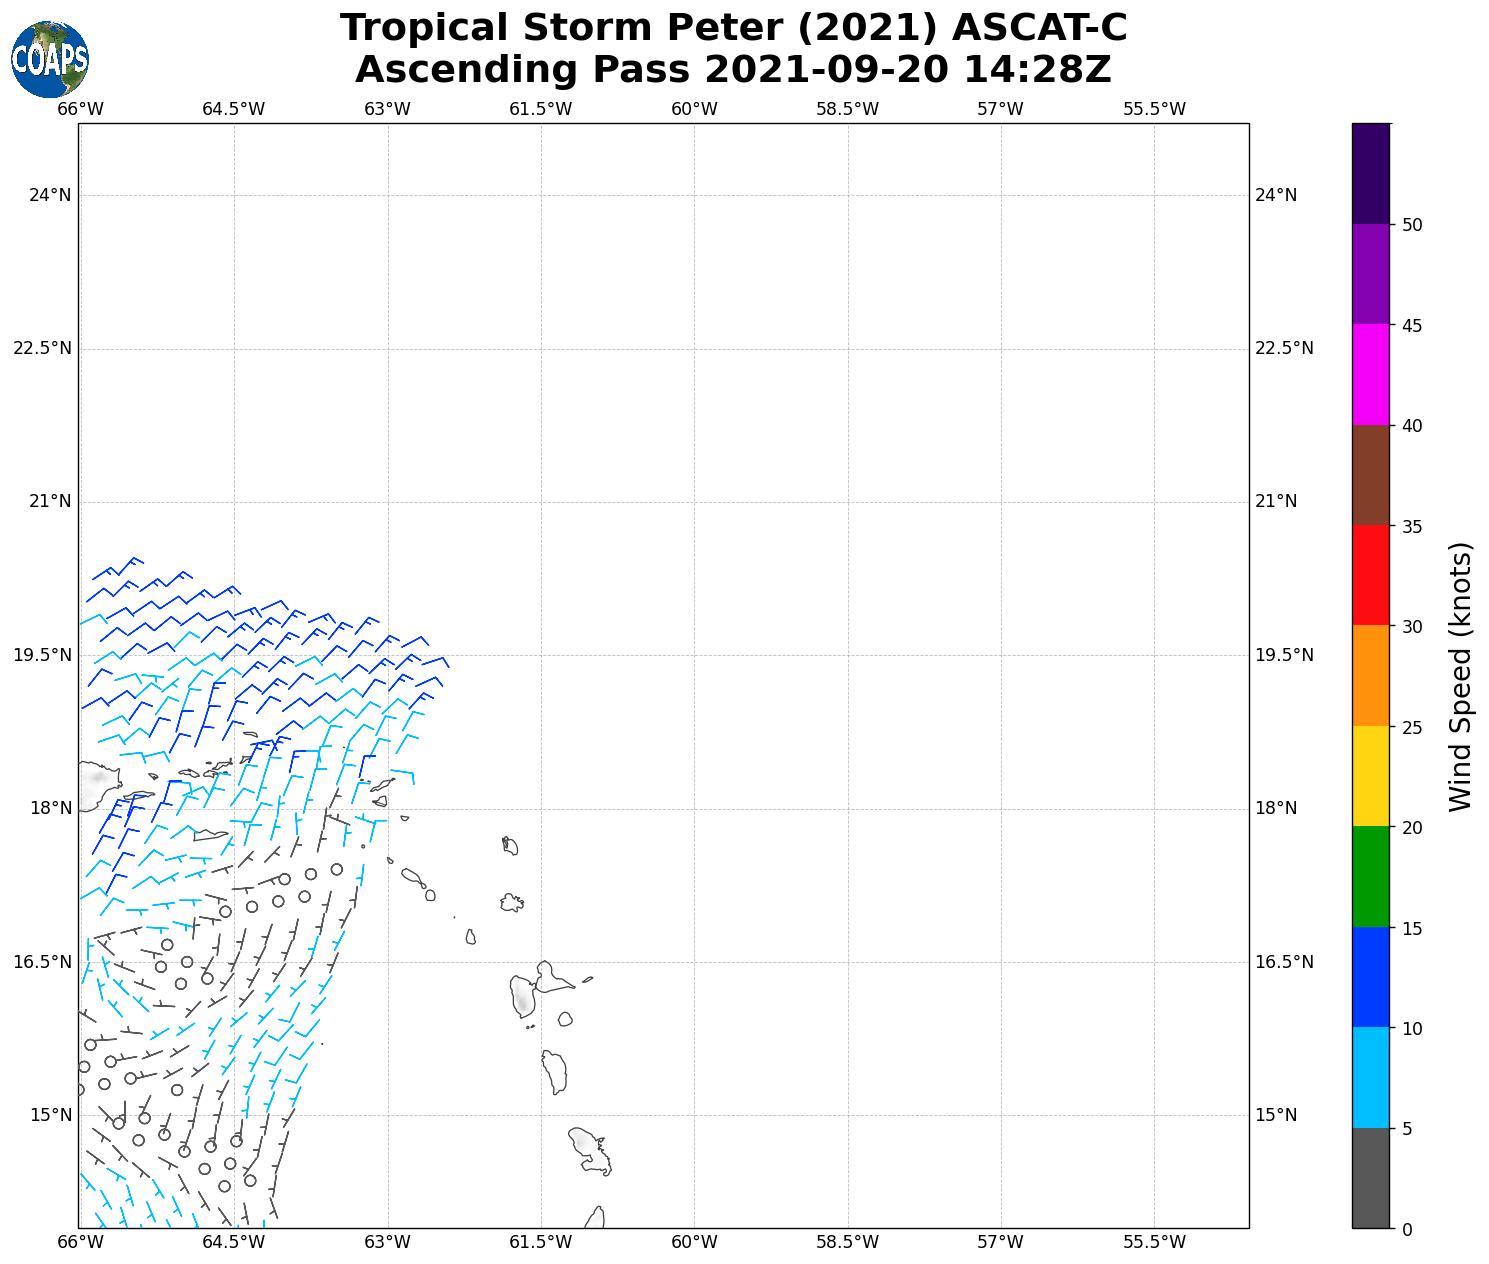This screenshot has width=1489, height=1264.
Task: Click the Dominica island outline
Action: (554, 1072)
